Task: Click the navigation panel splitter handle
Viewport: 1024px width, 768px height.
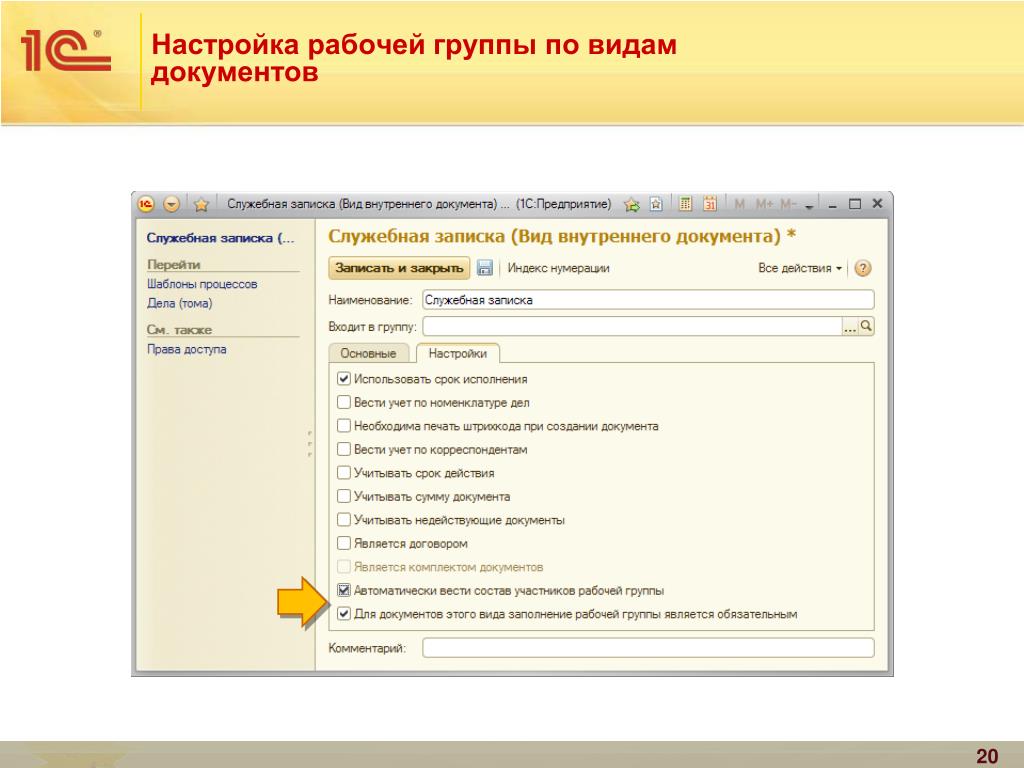Action: point(310,443)
